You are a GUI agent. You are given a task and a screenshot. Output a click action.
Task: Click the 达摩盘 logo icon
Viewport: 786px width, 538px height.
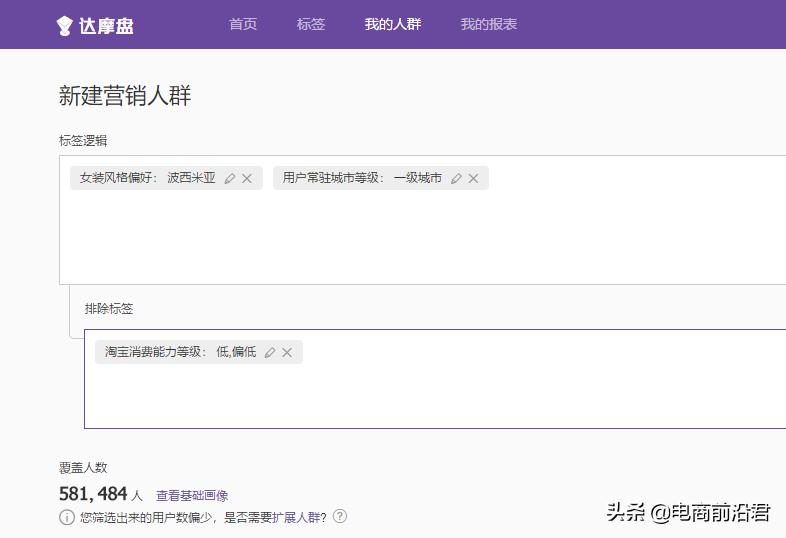click(x=65, y=25)
